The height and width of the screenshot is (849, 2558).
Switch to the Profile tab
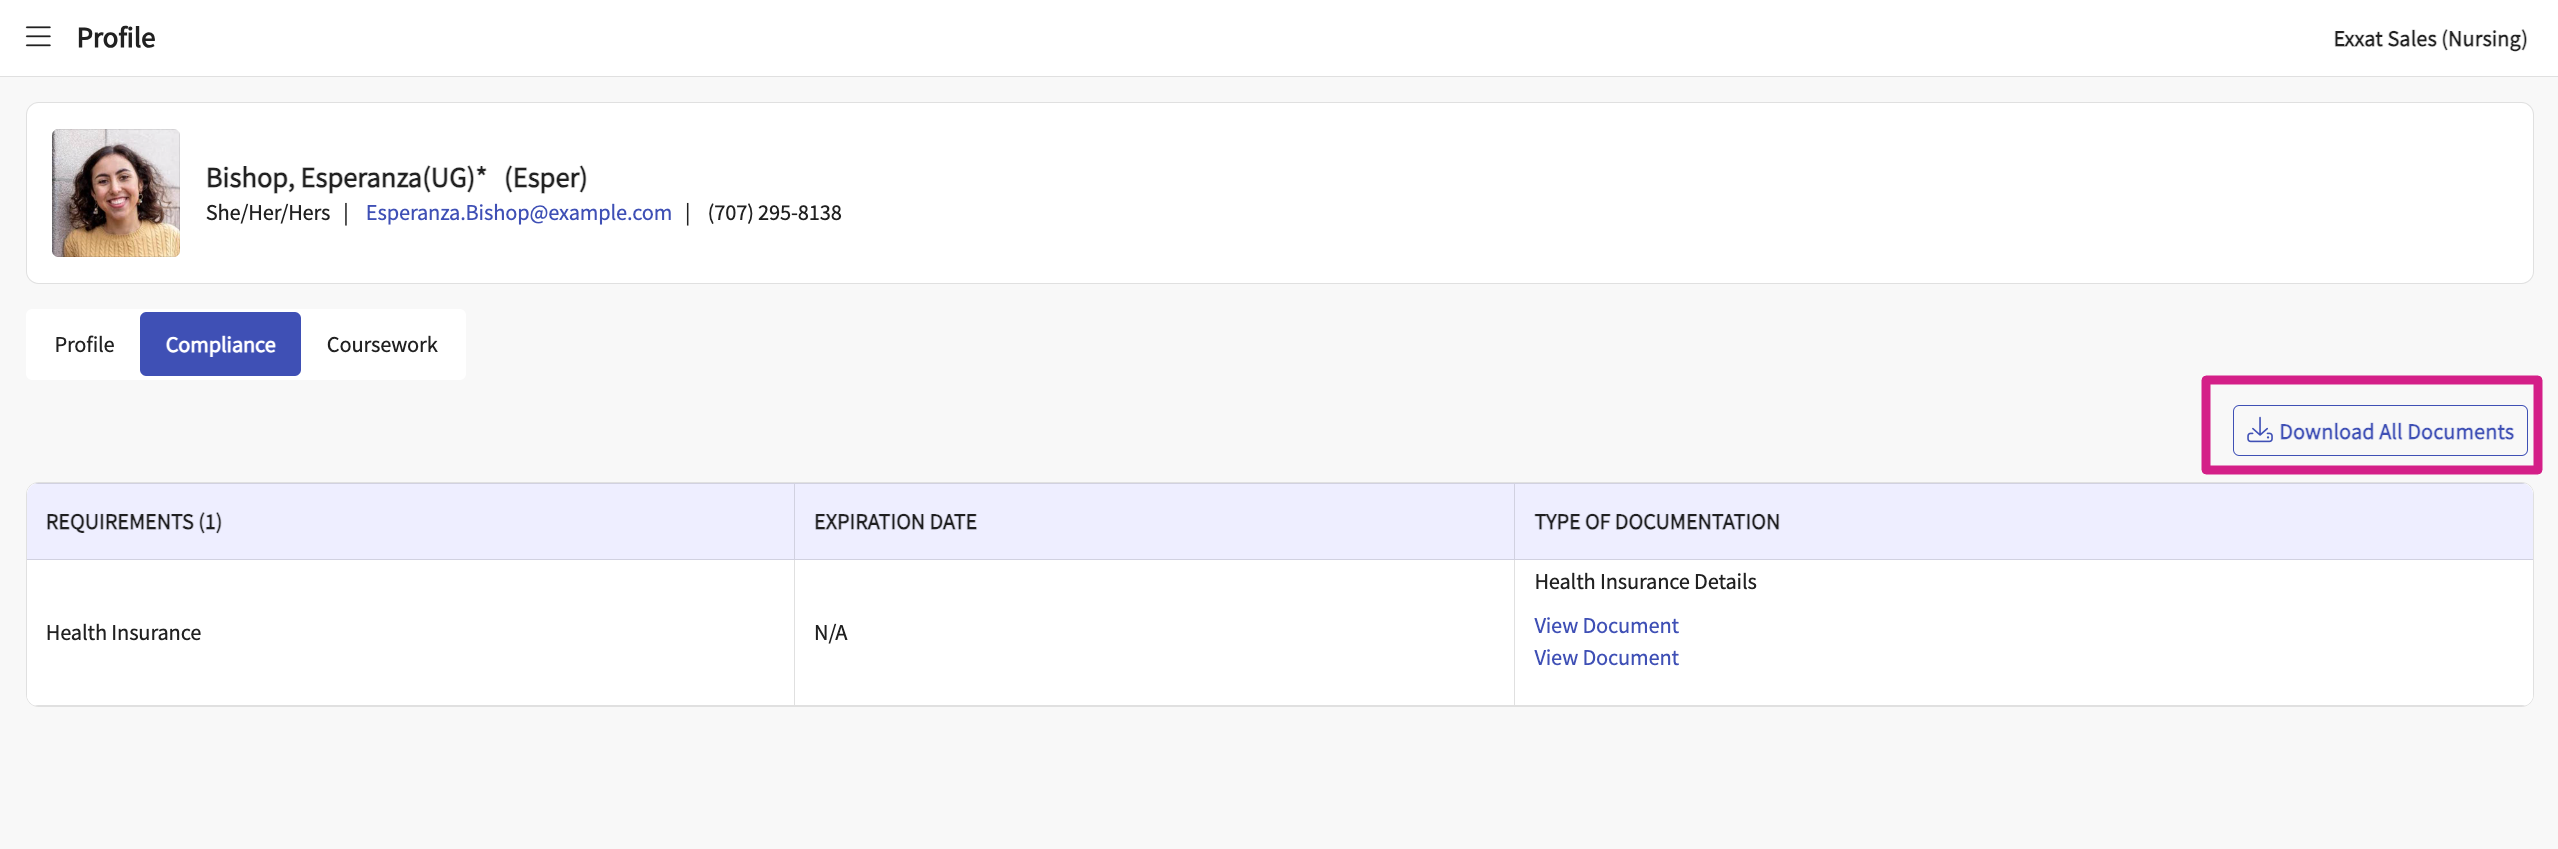(x=84, y=344)
